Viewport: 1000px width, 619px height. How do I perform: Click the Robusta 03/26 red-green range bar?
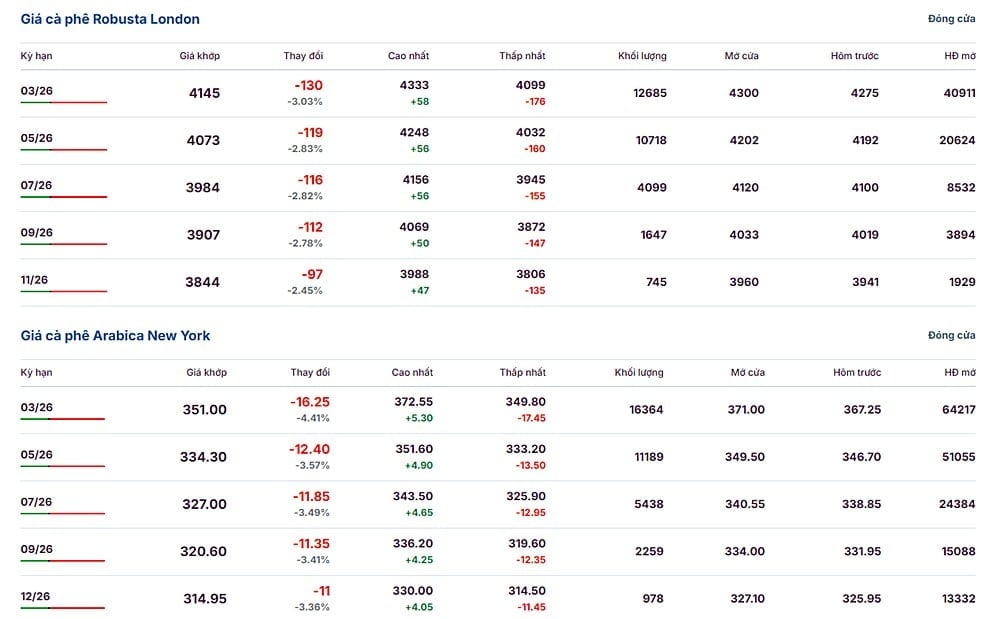tap(64, 102)
